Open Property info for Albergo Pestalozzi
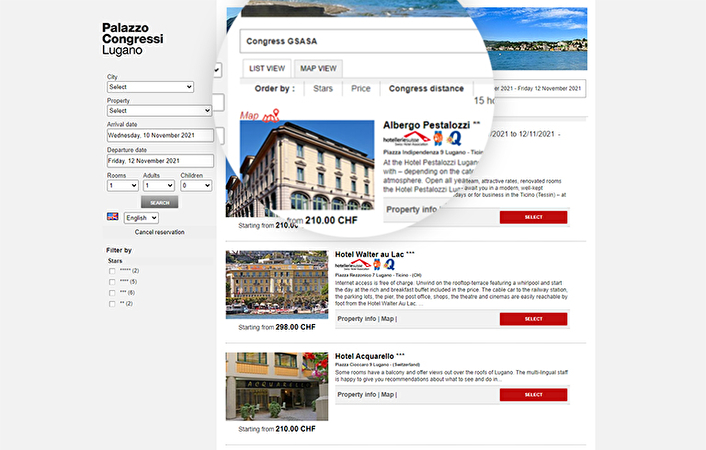 (x=412, y=209)
